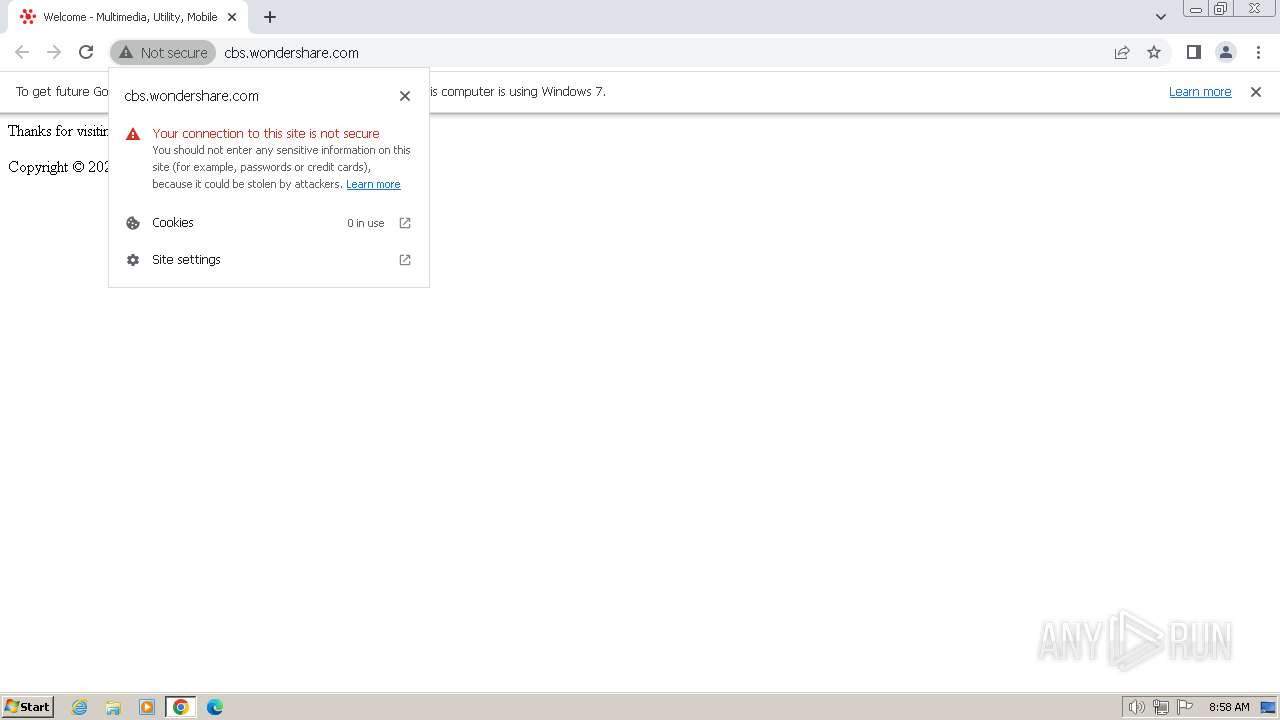Open Action Center flag icon
This screenshot has height=720, width=1280.
[1185, 707]
